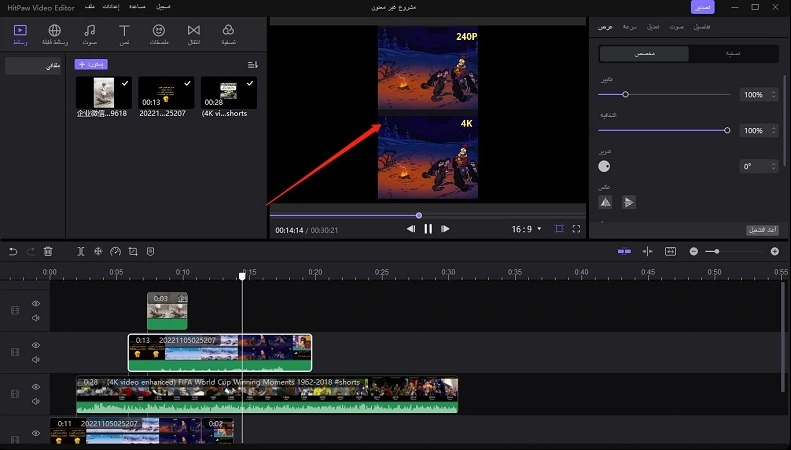Switch to the عرض properties tab
The image size is (791, 450).
[x=605, y=27]
